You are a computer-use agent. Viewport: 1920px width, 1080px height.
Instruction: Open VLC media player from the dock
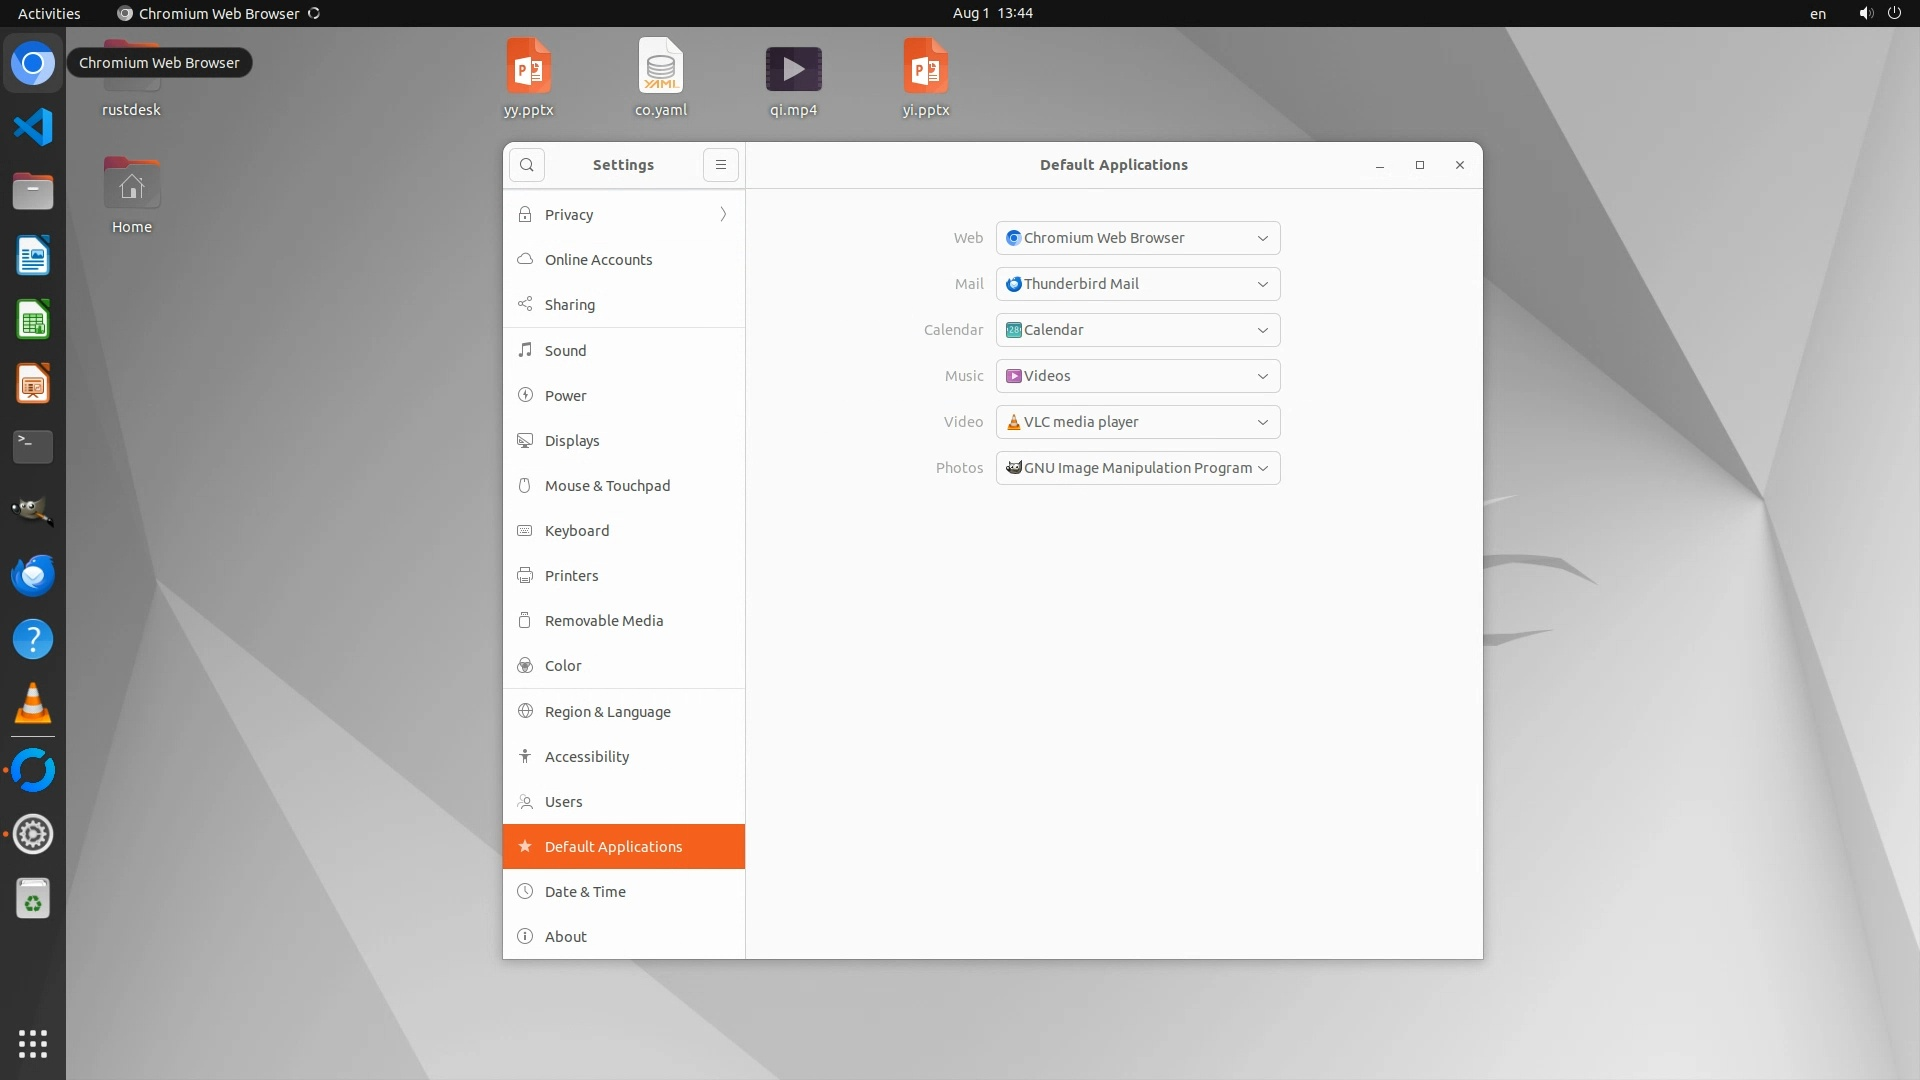pyautogui.click(x=33, y=704)
